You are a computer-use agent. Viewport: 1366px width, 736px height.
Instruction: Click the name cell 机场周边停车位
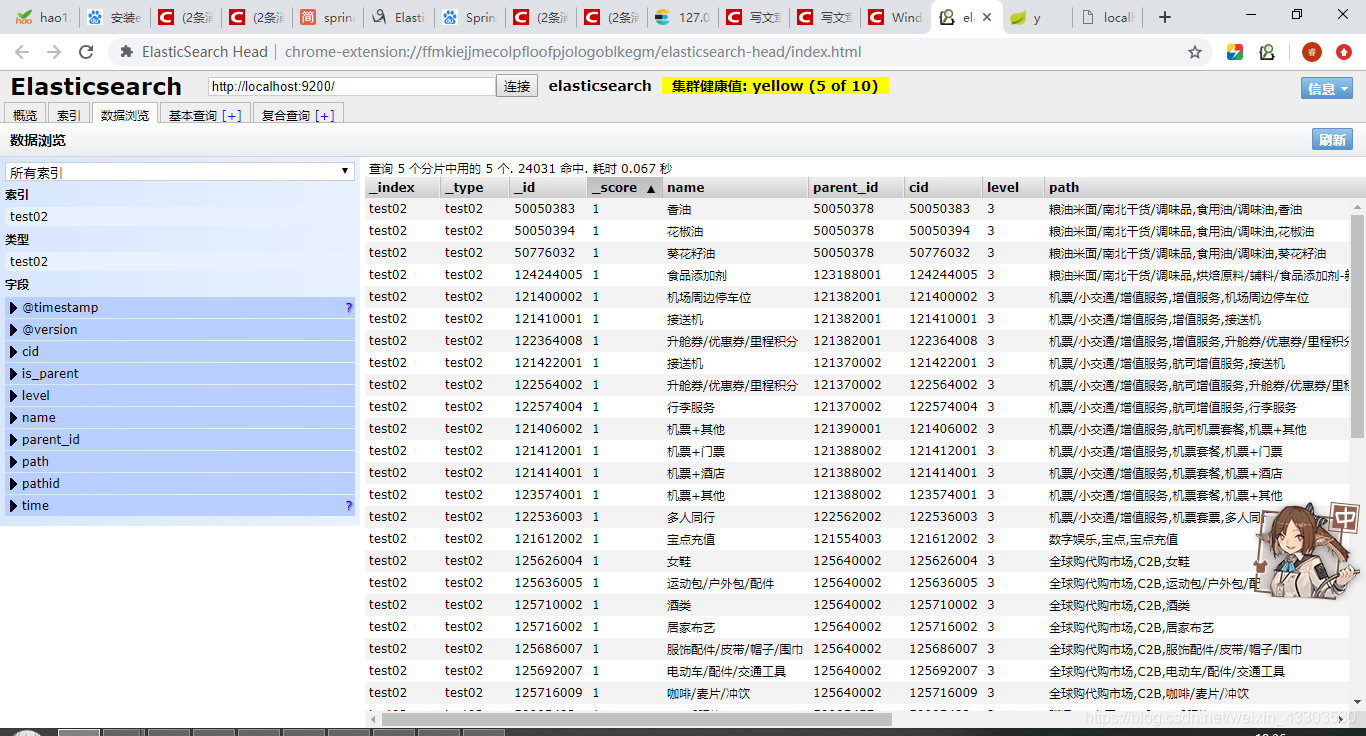tap(709, 297)
